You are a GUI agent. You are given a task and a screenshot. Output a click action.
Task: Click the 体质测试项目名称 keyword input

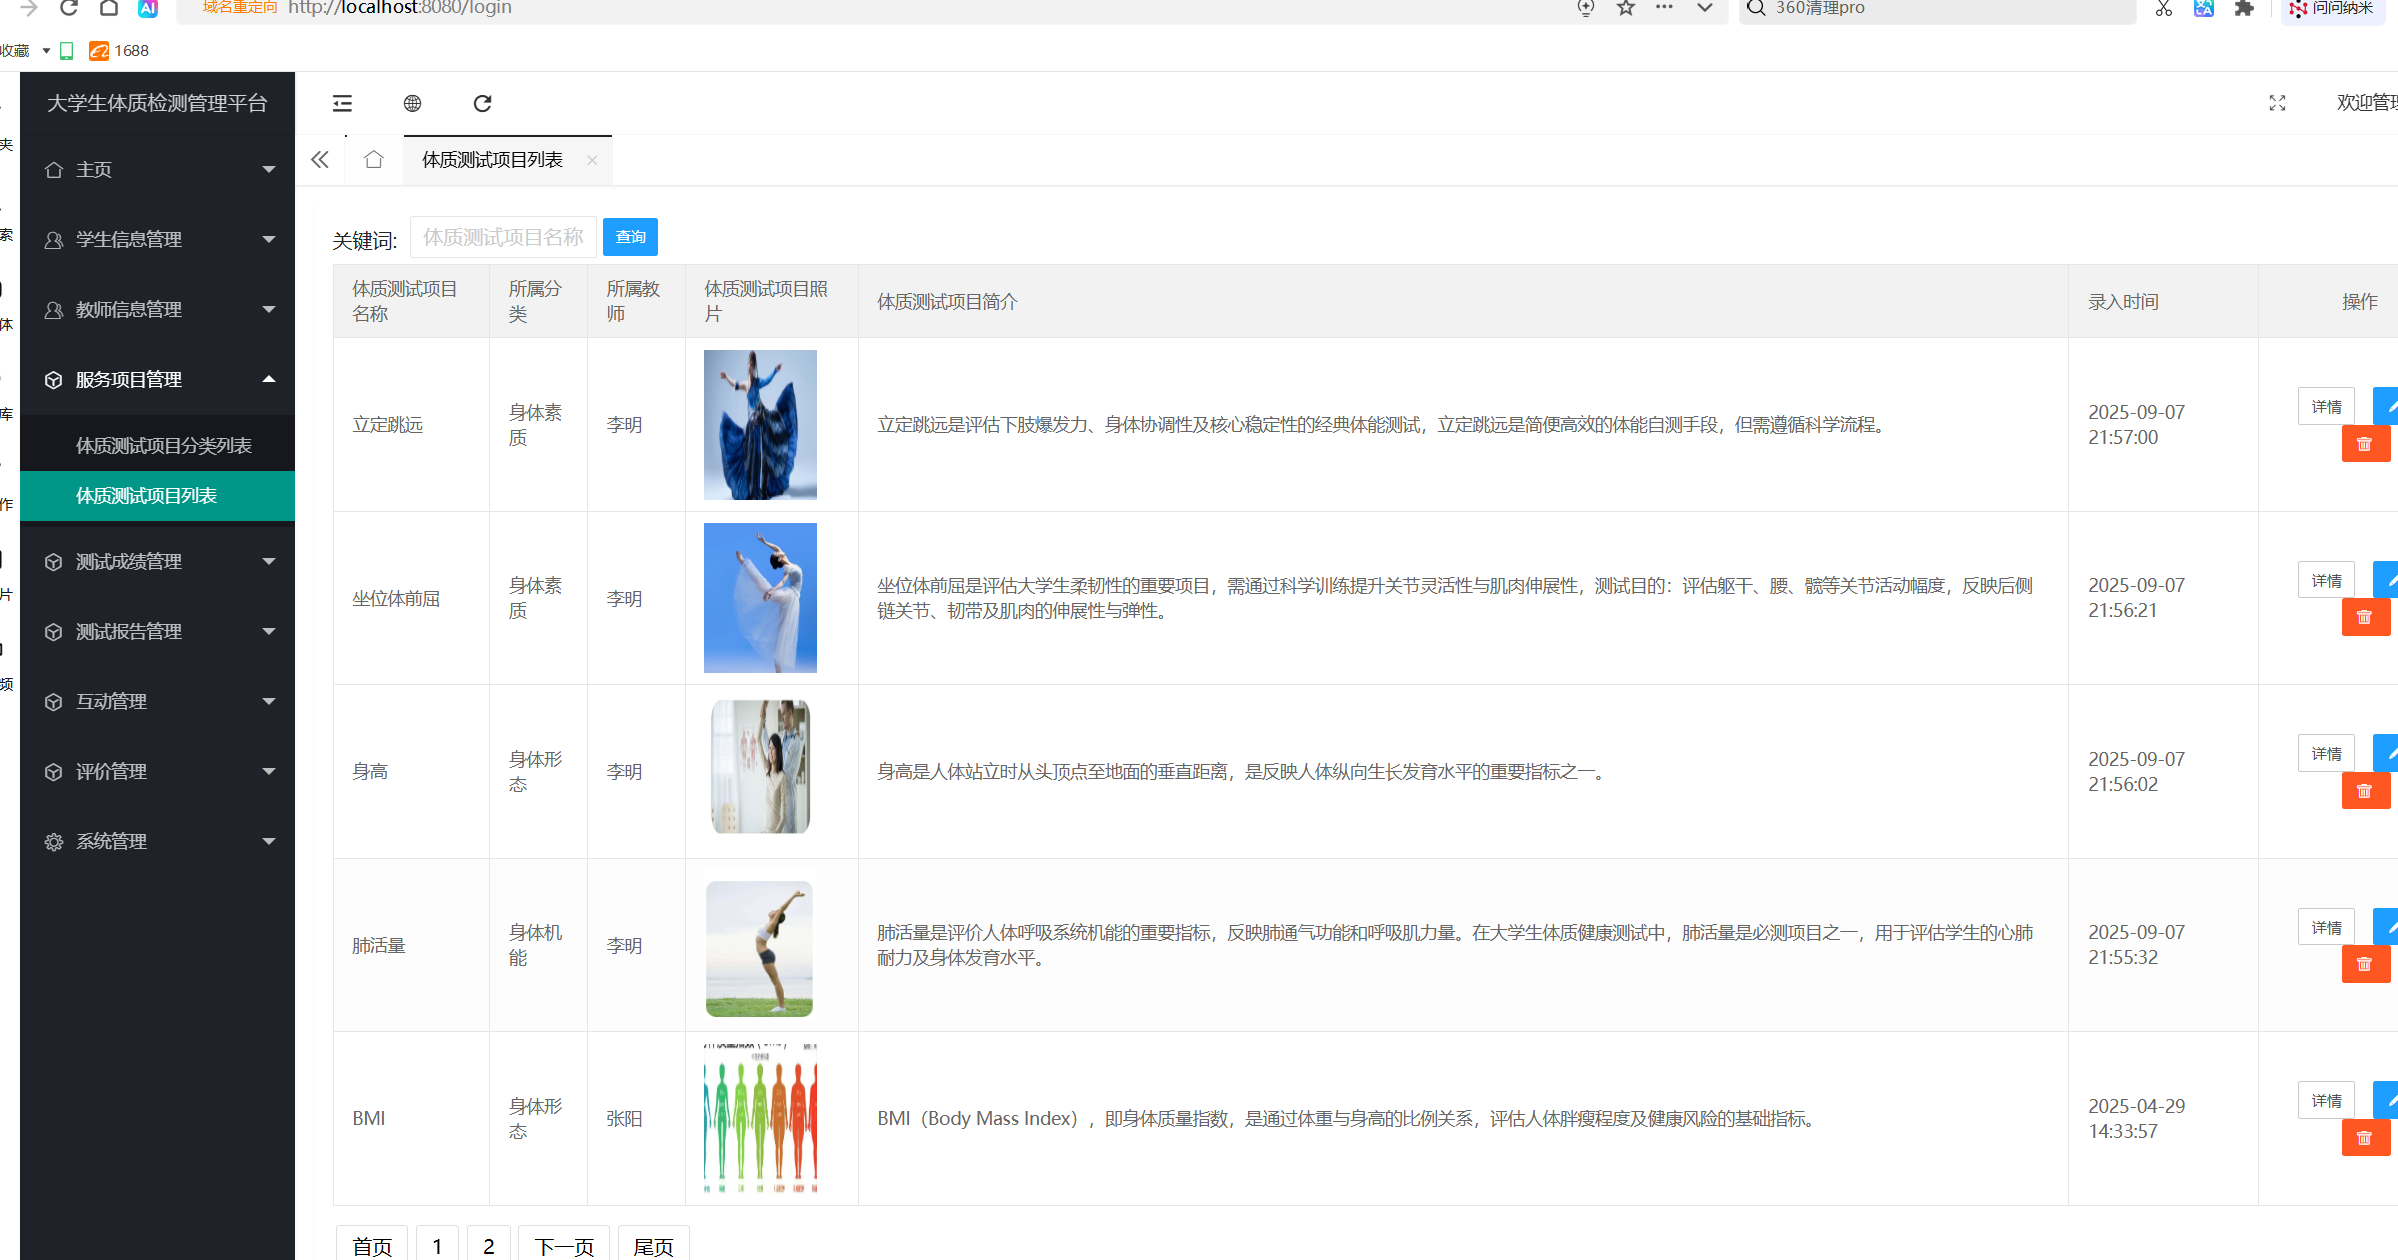tap(503, 237)
